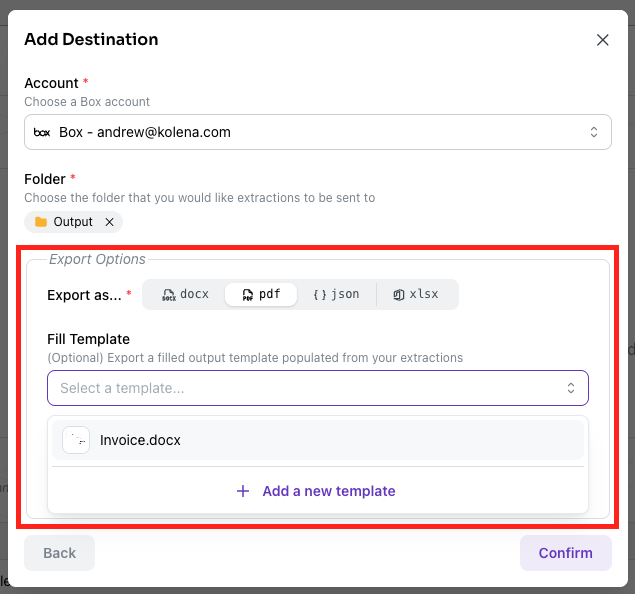Click the orange Output folder icon
Image resolution: width=635 pixels, height=594 pixels.
click(41, 222)
